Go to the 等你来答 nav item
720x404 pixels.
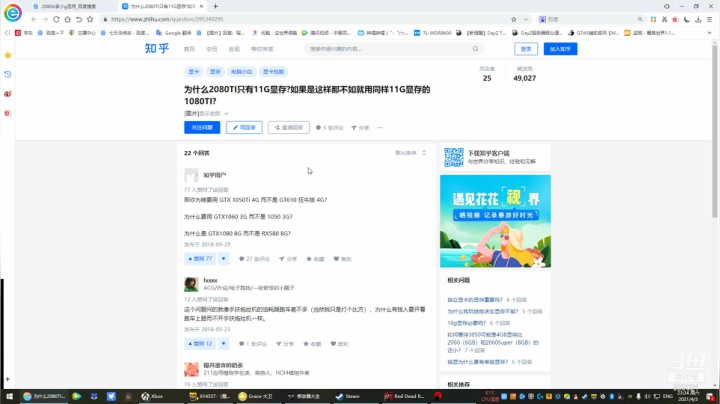(262, 49)
